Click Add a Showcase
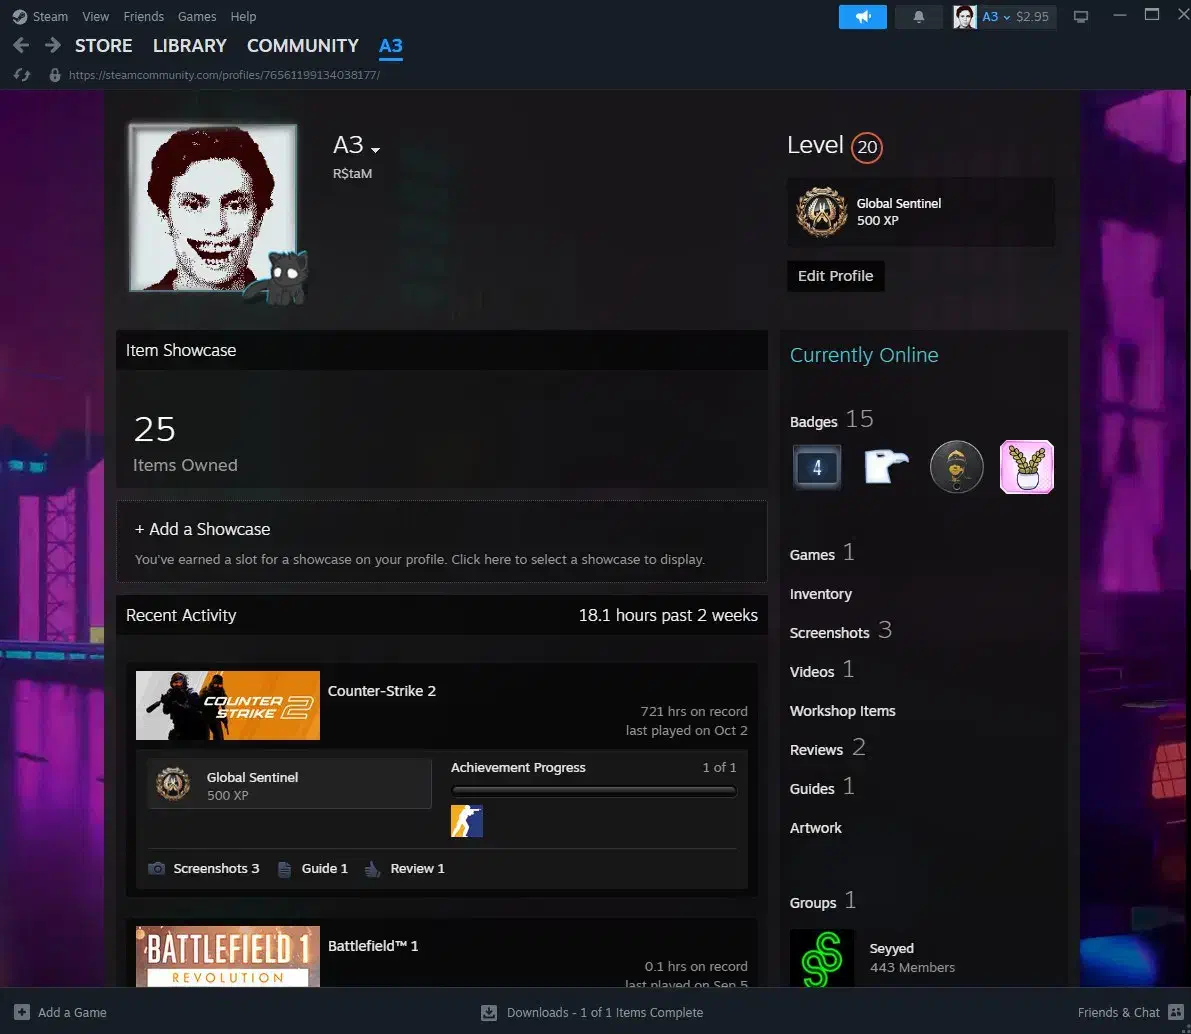Viewport: 1191px width, 1034px height. 202,529
